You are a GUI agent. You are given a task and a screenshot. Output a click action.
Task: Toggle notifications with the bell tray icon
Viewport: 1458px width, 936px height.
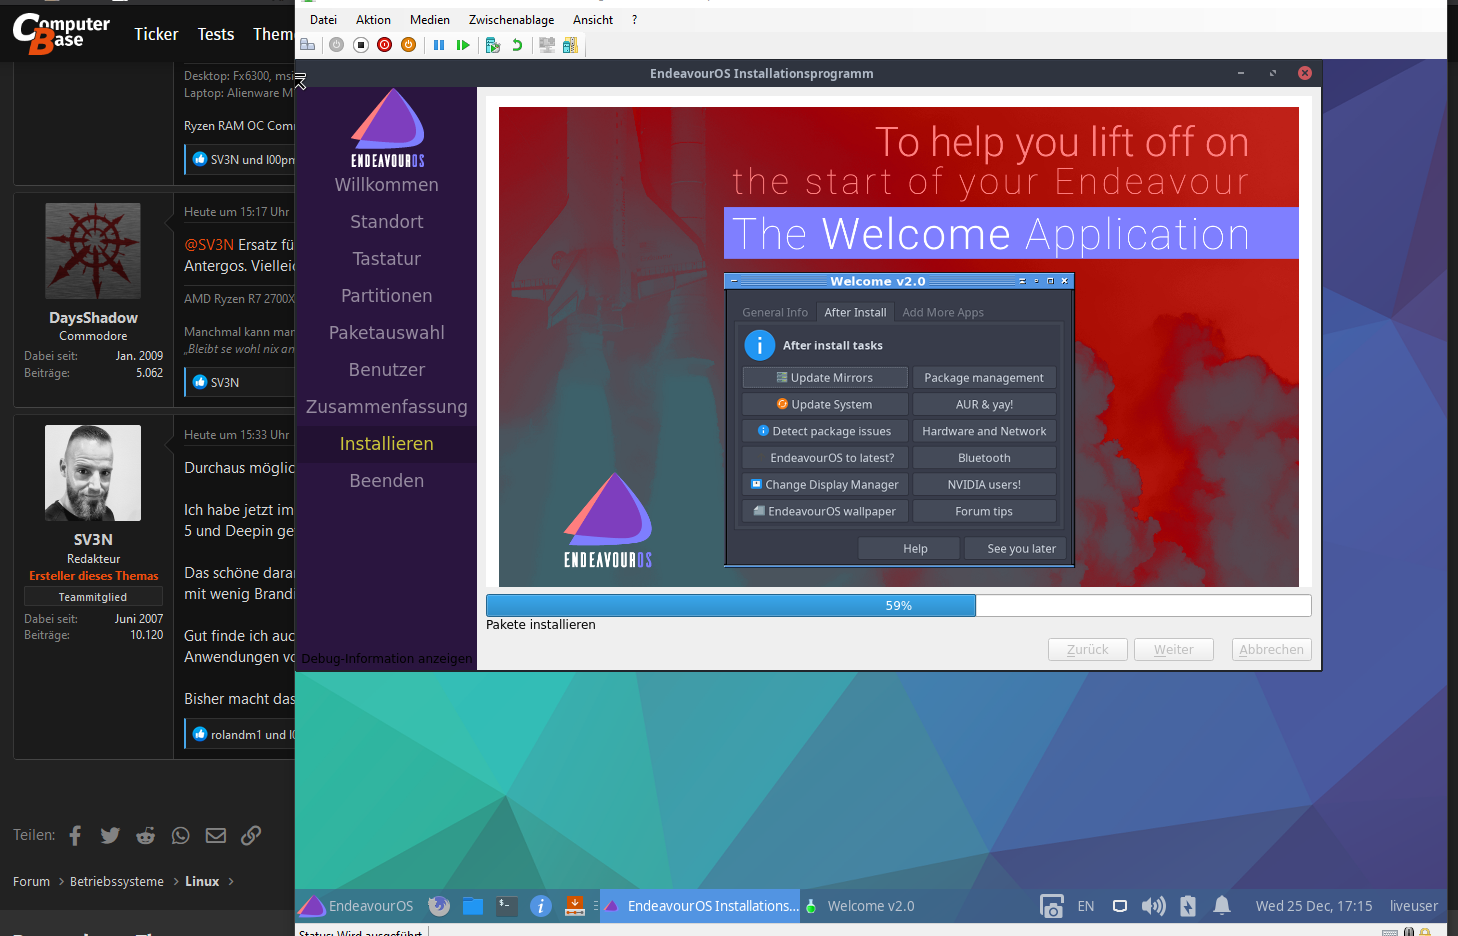click(1221, 906)
